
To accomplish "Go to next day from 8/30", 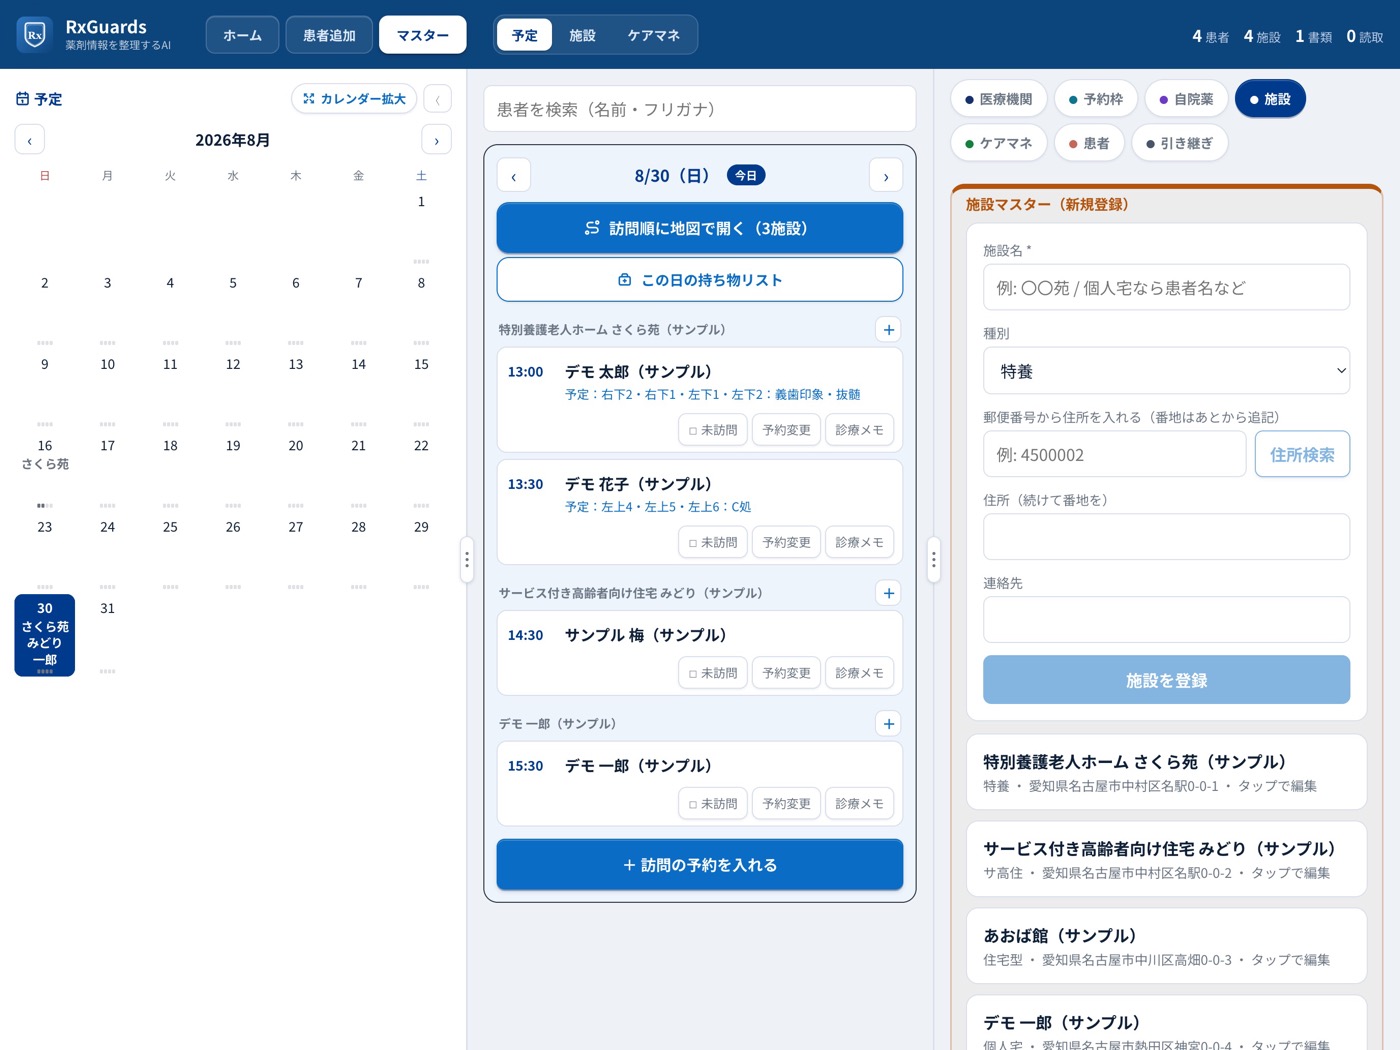I will click(x=886, y=176).
